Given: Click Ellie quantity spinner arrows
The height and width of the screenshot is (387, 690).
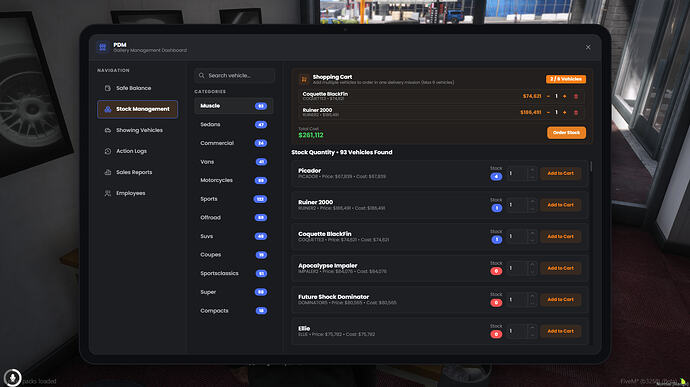Looking at the screenshot, I should (x=532, y=331).
